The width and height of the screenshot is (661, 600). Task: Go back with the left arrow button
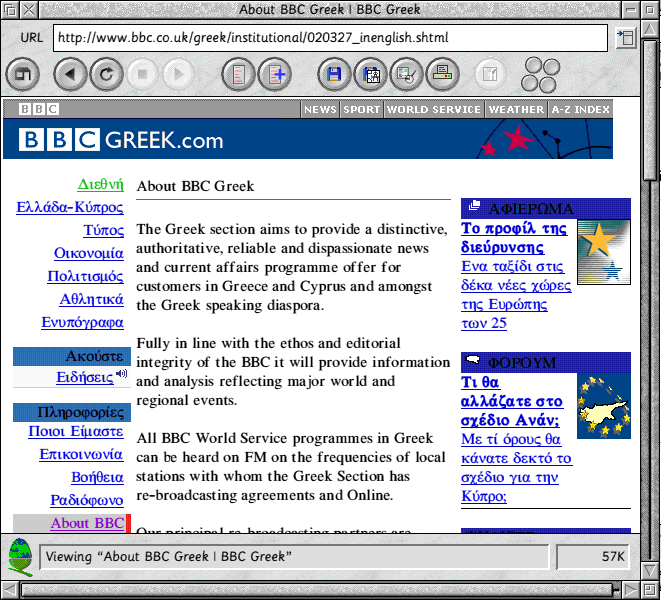(x=70, y=75)
